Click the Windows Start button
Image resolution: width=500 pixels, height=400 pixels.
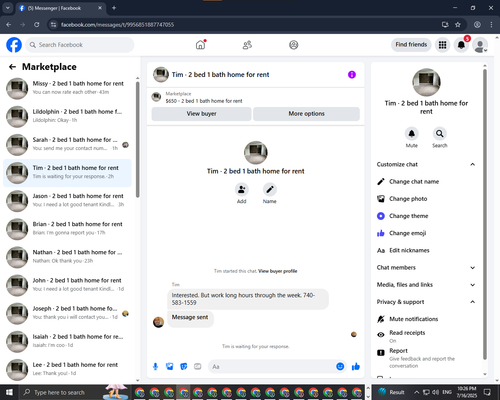(9, 392)
